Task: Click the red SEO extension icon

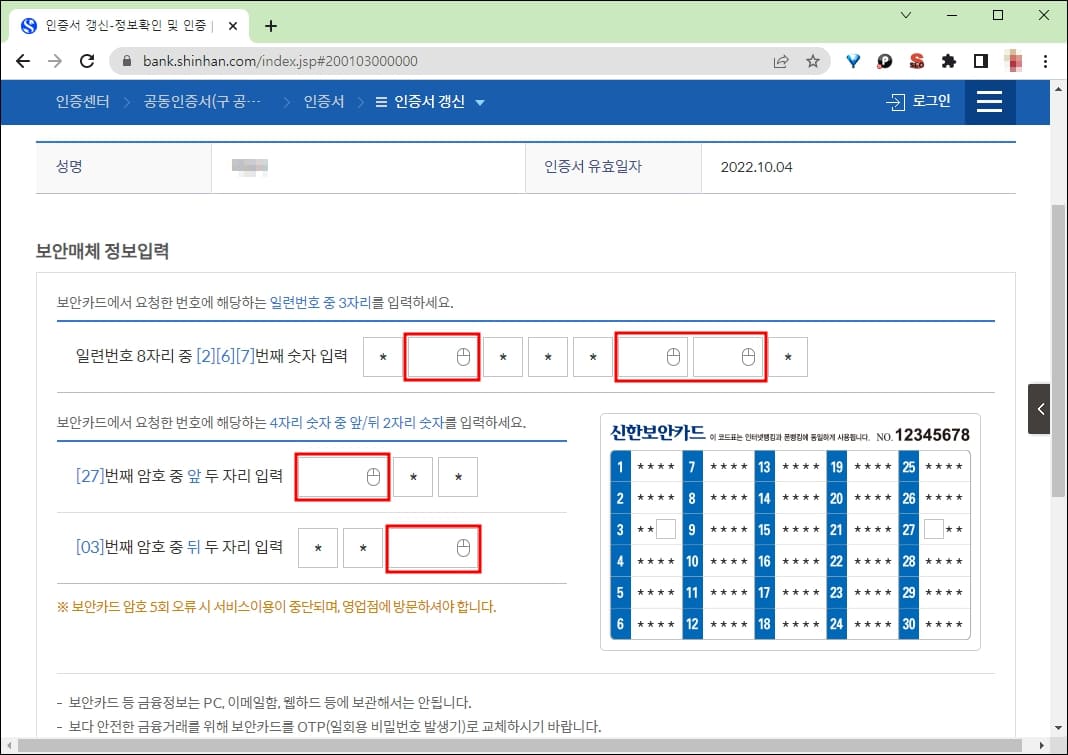Action: [x=916, y=61]
